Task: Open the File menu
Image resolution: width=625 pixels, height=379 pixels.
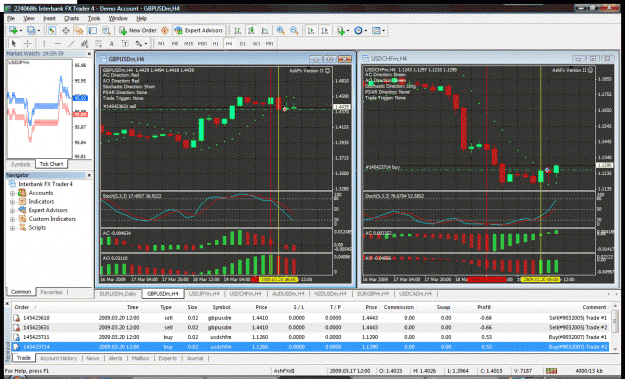Action: pos(11,18)
